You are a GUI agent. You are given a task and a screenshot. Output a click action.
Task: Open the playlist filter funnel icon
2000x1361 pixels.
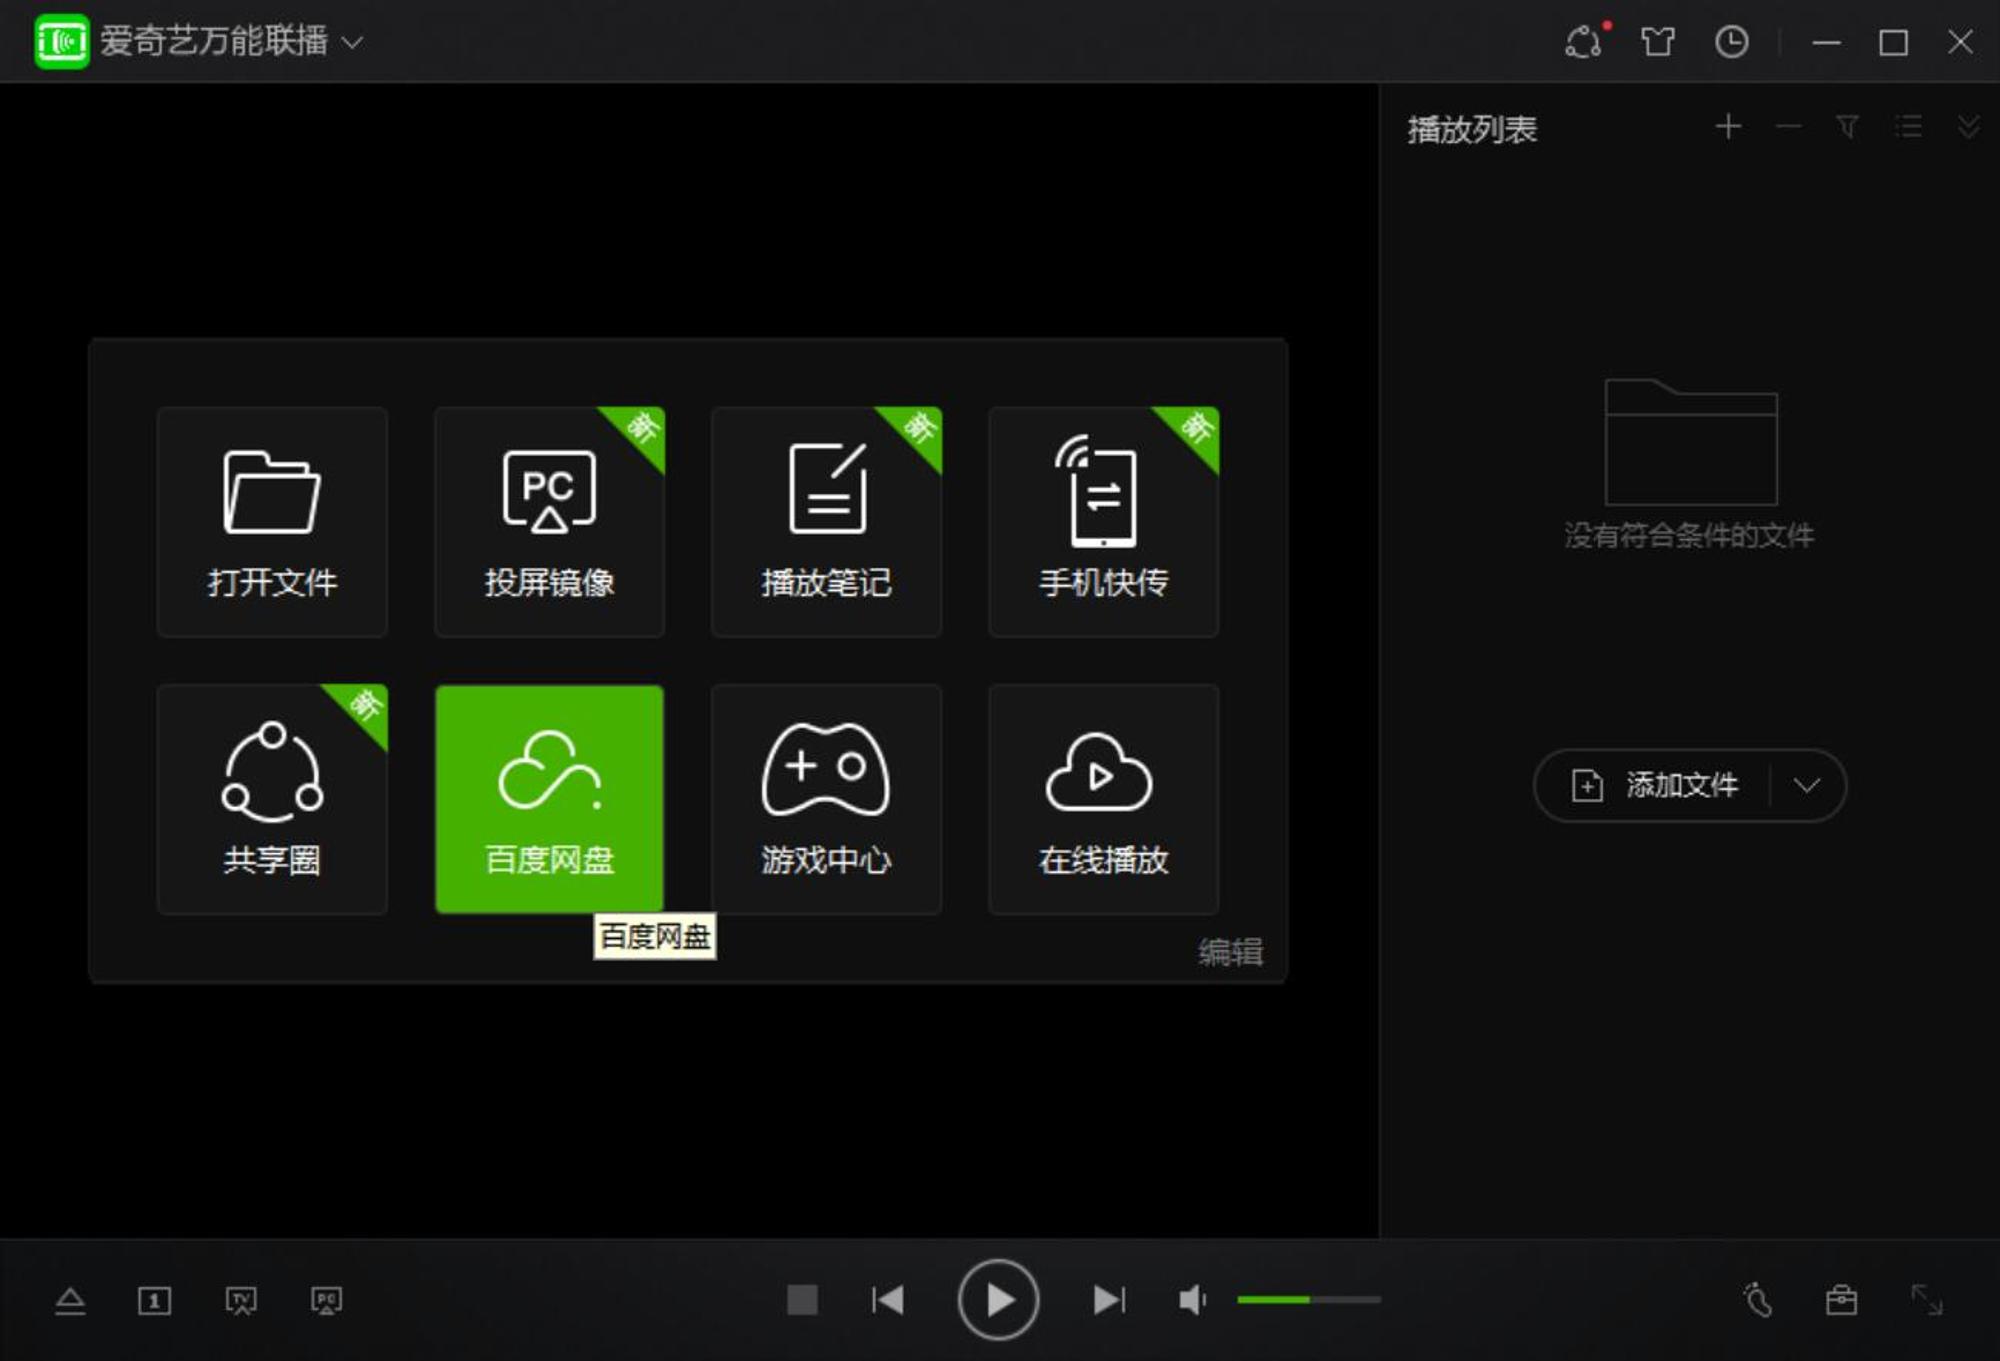(x=1848, y=127)
